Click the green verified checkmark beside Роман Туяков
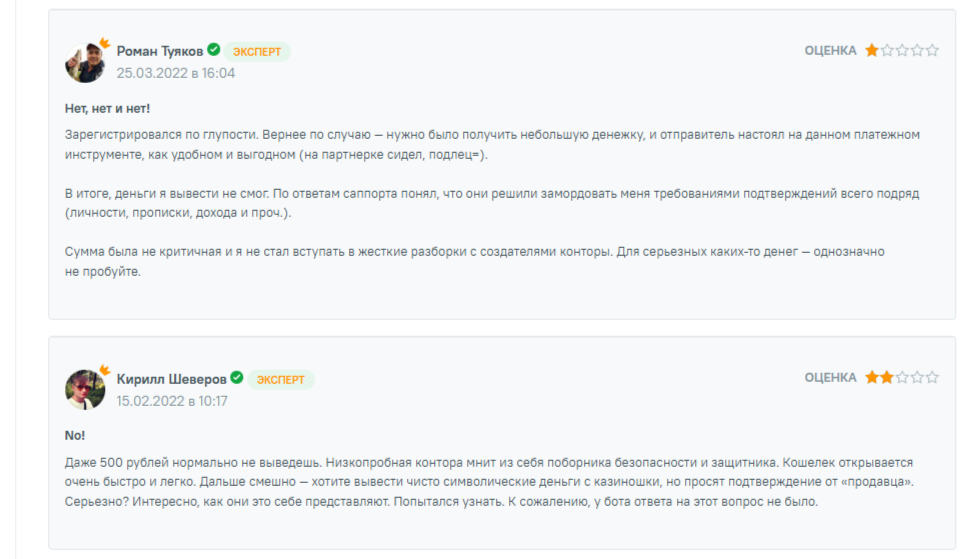Viewport: 962px width, 559px height. tap(214, 50)
